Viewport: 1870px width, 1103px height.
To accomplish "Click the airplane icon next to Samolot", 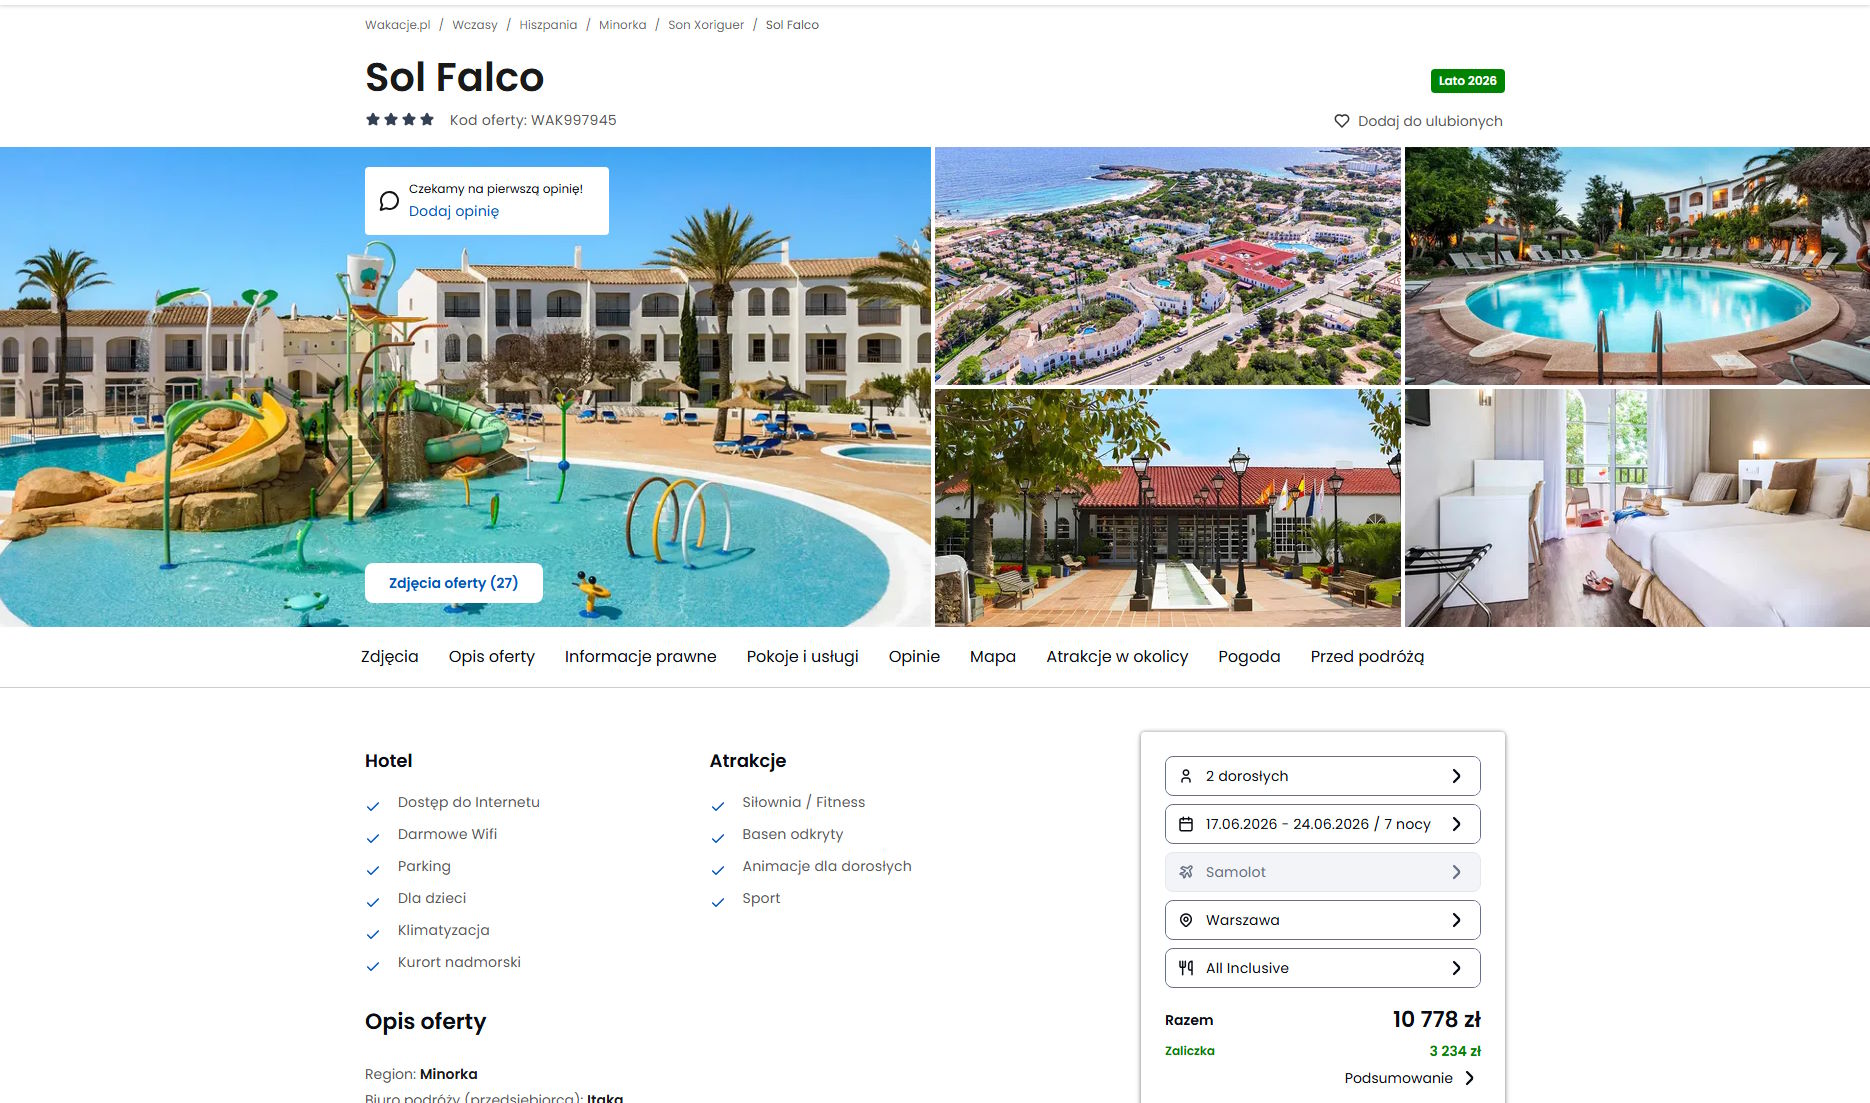I will coord(1186,872).
